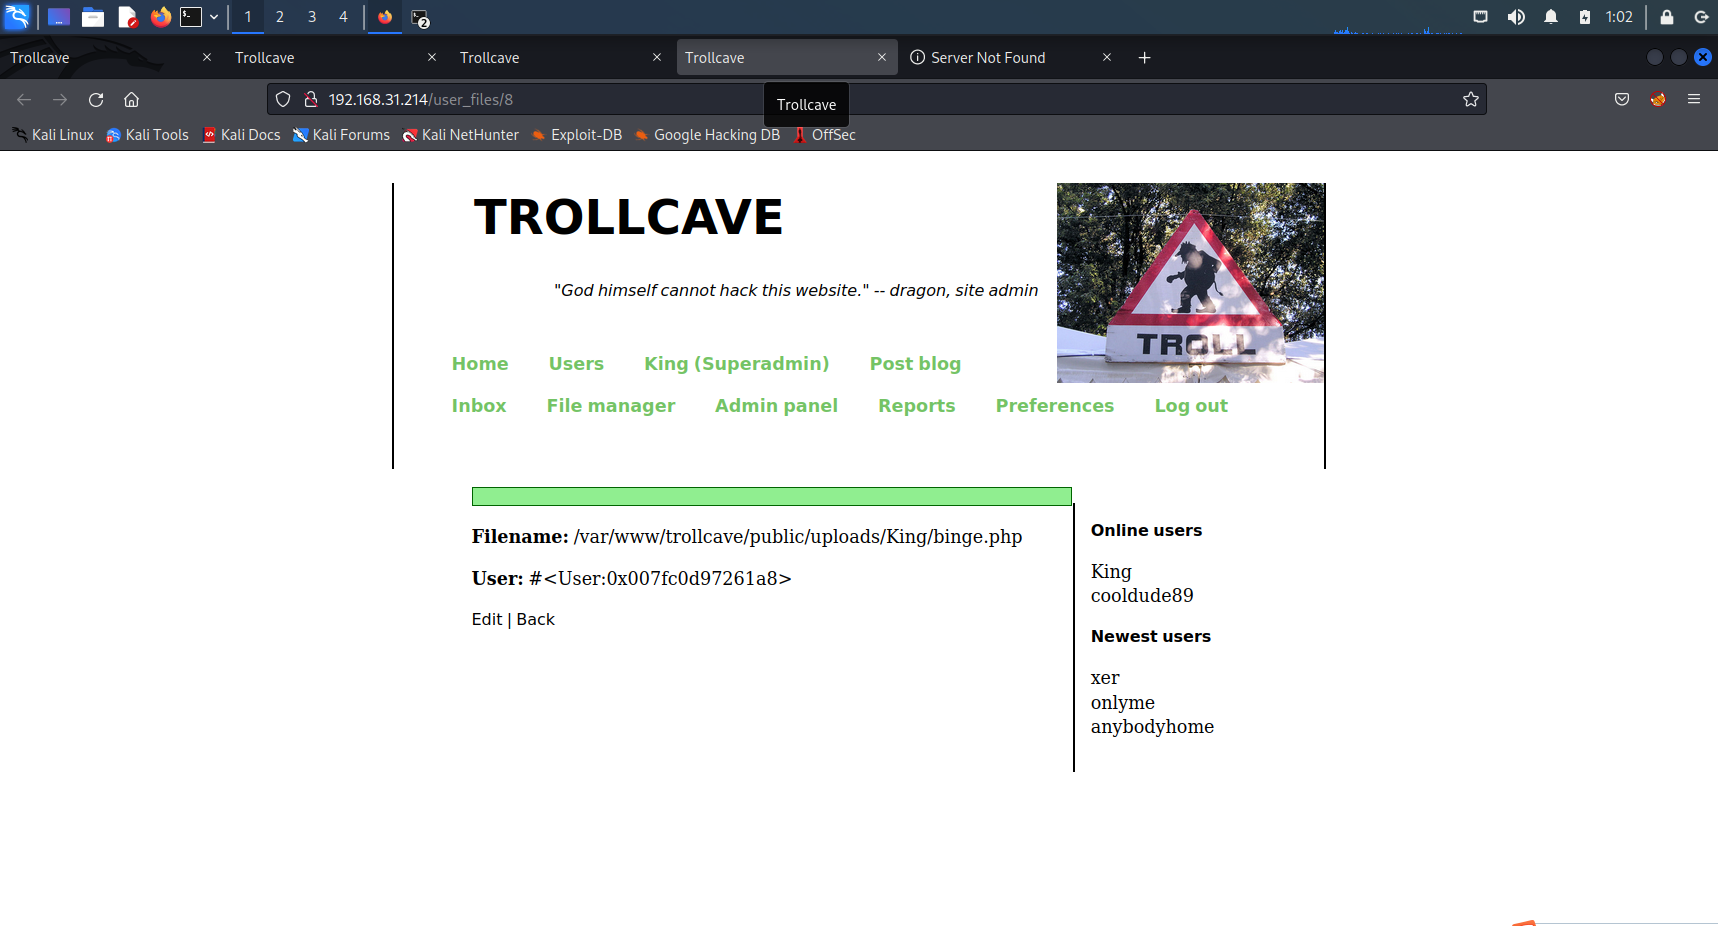Switch to workspace 4
The width and height of the screenshot is (1718, 926).
(x=343, y=17)
